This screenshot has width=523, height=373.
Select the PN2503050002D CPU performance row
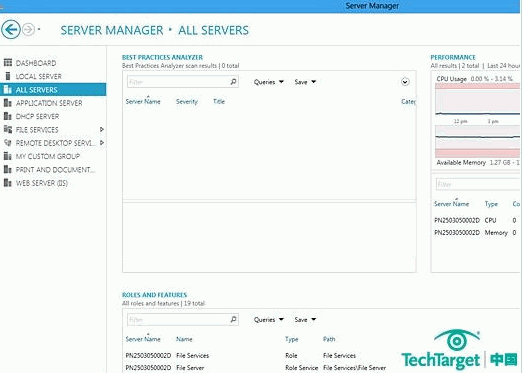[x=476, y=220]
